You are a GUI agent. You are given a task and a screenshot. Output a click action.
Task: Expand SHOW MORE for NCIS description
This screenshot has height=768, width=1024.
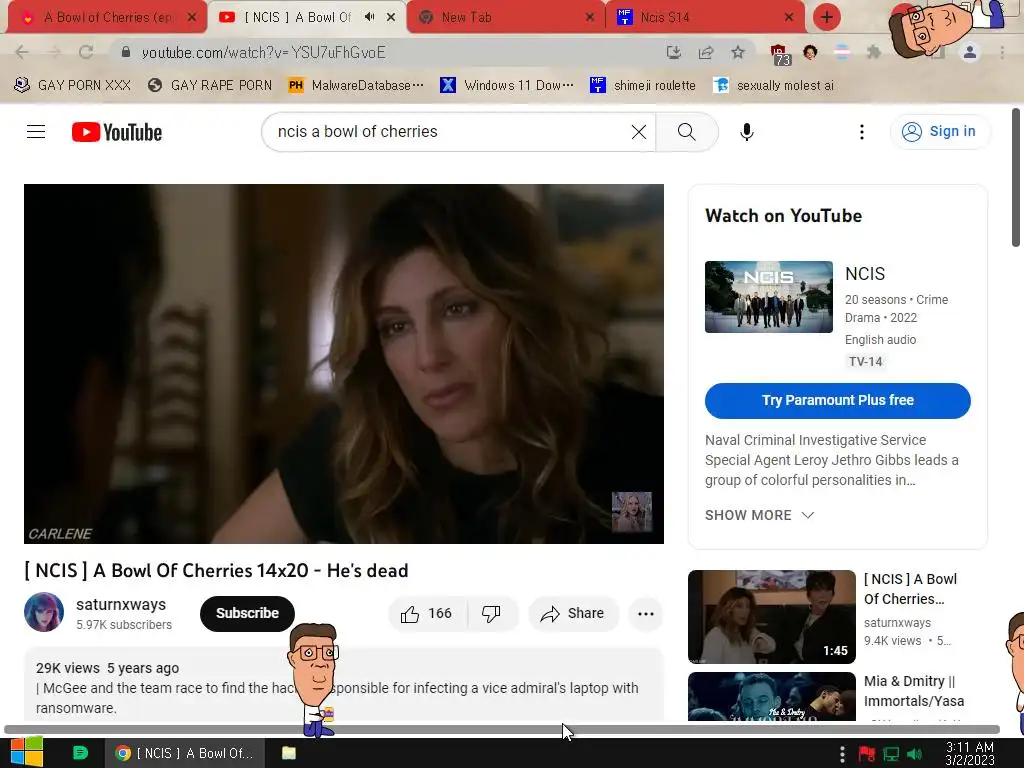pyautogui.click(x=760, y=515)
